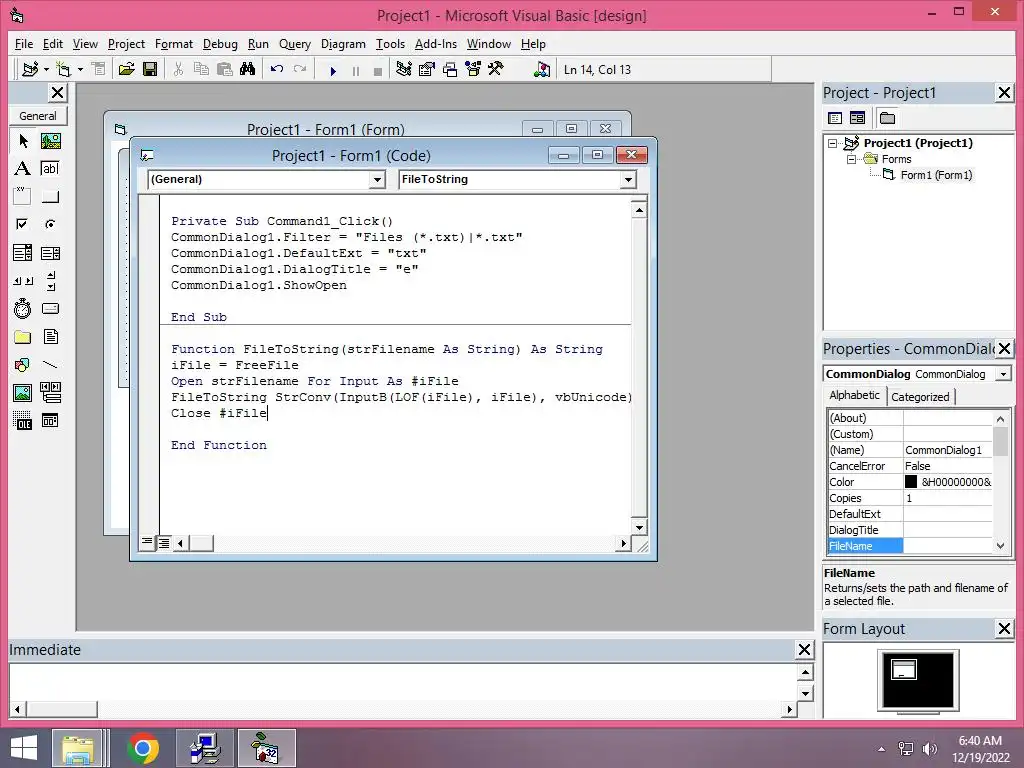Select the Label control tool
1024x768 pixels.
[x=23, y=168]
